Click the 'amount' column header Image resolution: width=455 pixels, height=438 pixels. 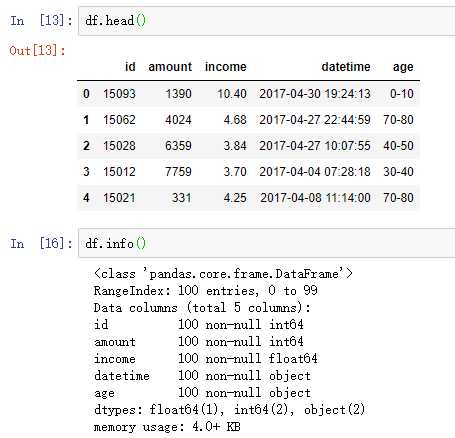coord(170,67)
